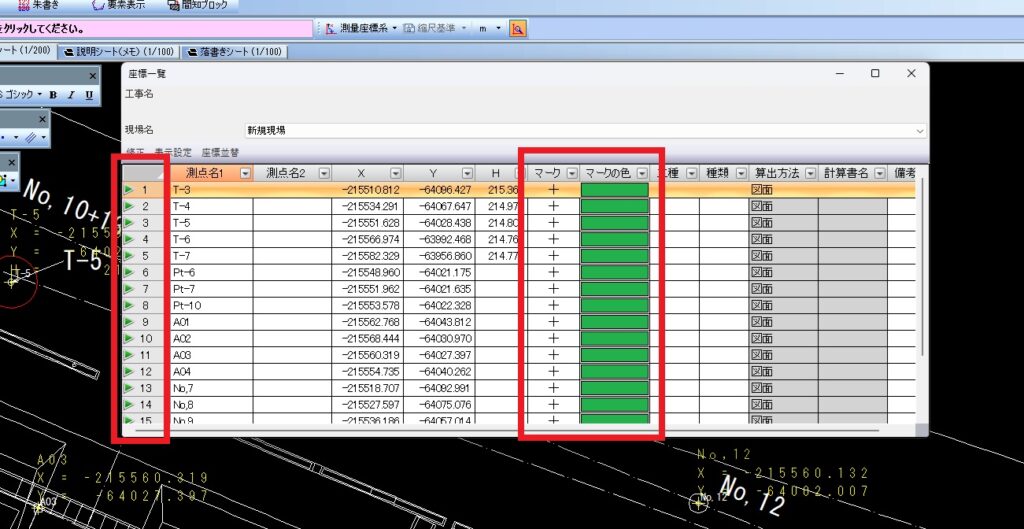Open the マークの色 column filter dropdown
Screen dimensions: 1024x529
click(642, 173)
